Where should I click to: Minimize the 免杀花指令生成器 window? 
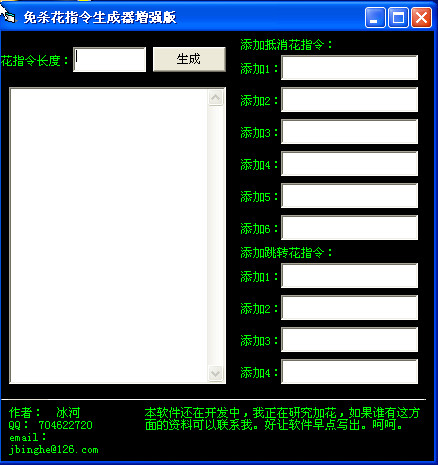point(375,17)
